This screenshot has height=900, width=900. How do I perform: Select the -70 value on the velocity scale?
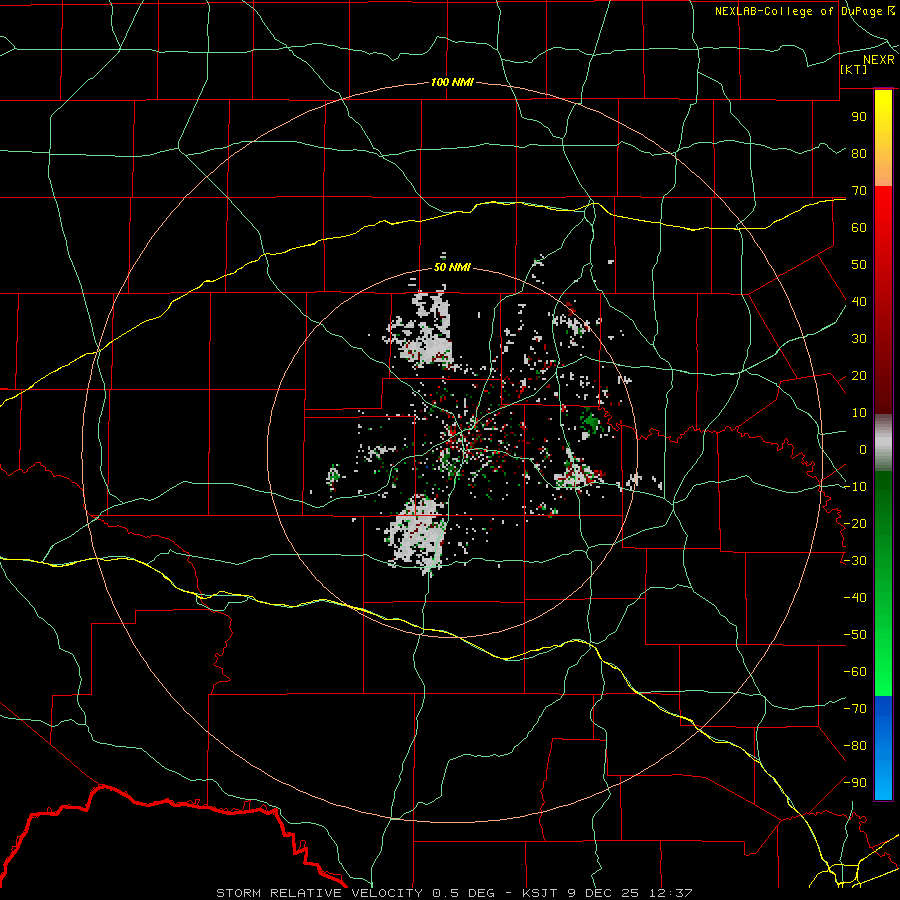[855, 709]
